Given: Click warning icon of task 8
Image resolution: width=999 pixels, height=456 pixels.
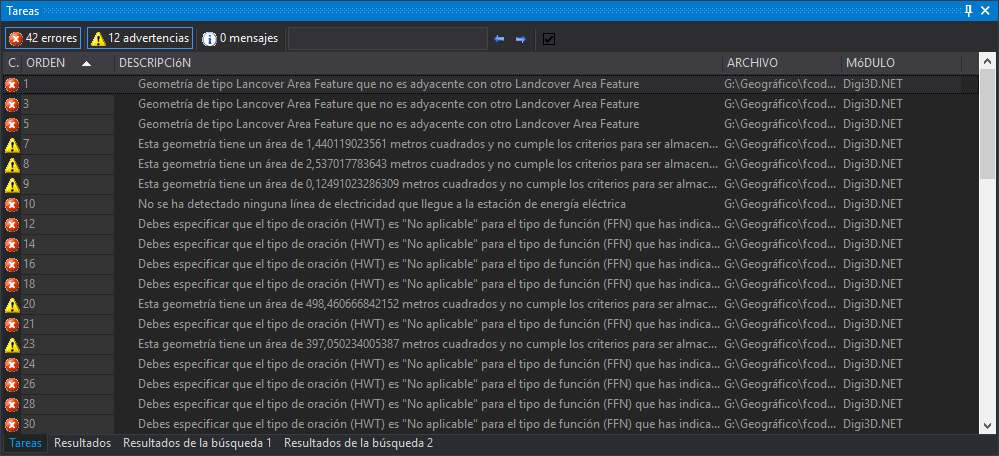Looking at the screenshot, I should 11,164.
